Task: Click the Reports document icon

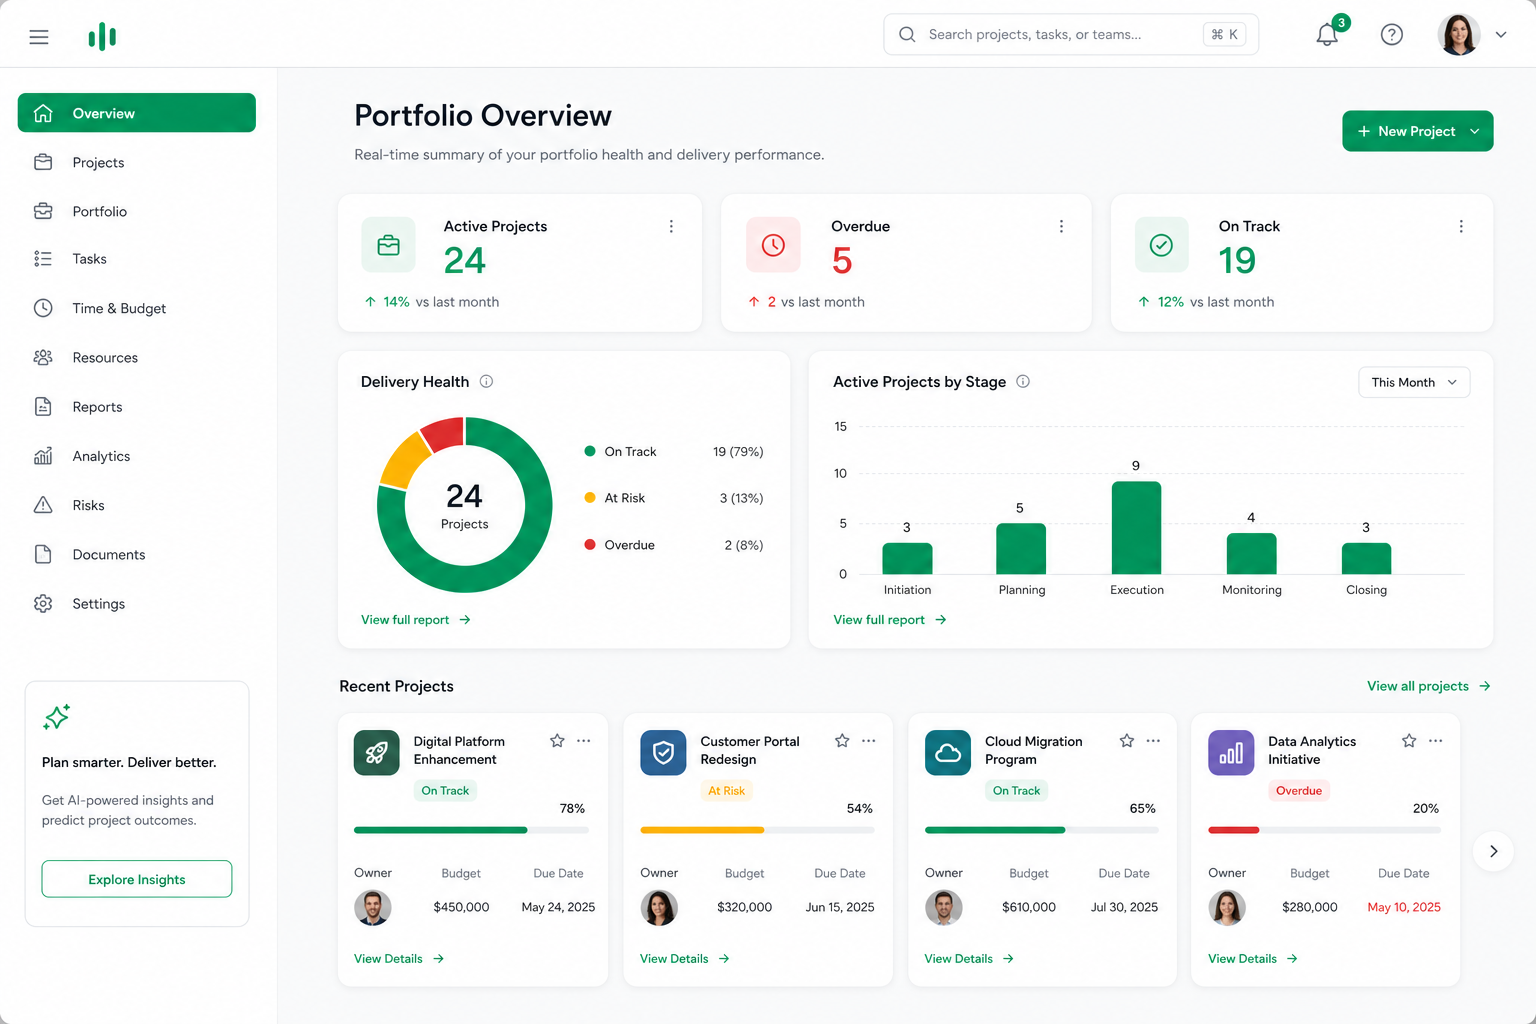Action: [x=43, y=406]
